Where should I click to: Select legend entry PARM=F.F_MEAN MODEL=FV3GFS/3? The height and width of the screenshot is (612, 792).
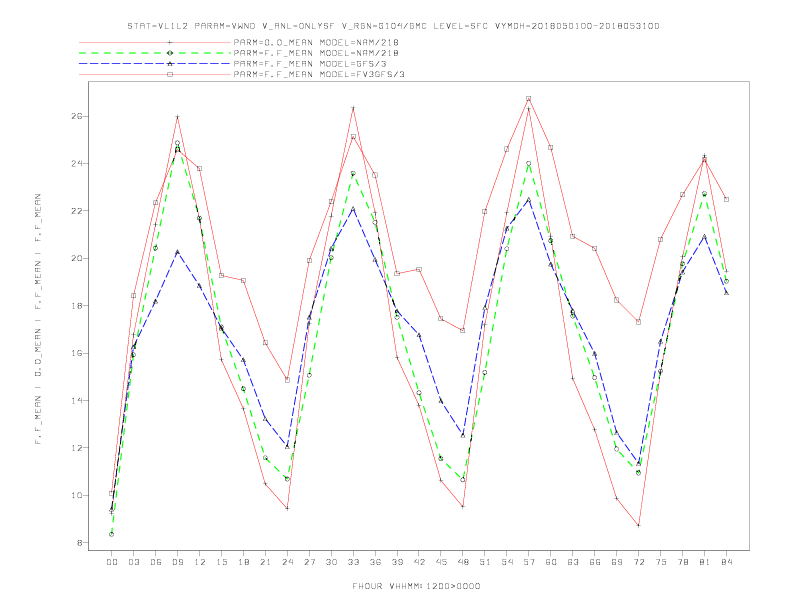319,74
